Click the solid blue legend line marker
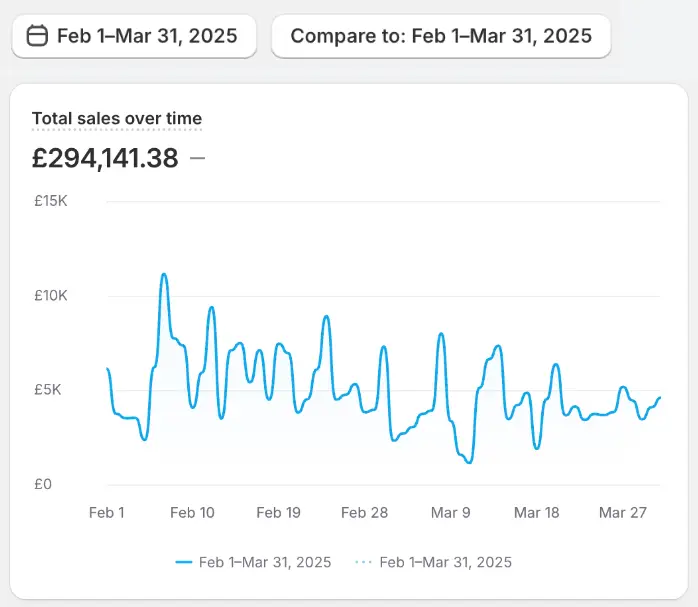The width and height of the screenshot is (698, 607). 183,562
